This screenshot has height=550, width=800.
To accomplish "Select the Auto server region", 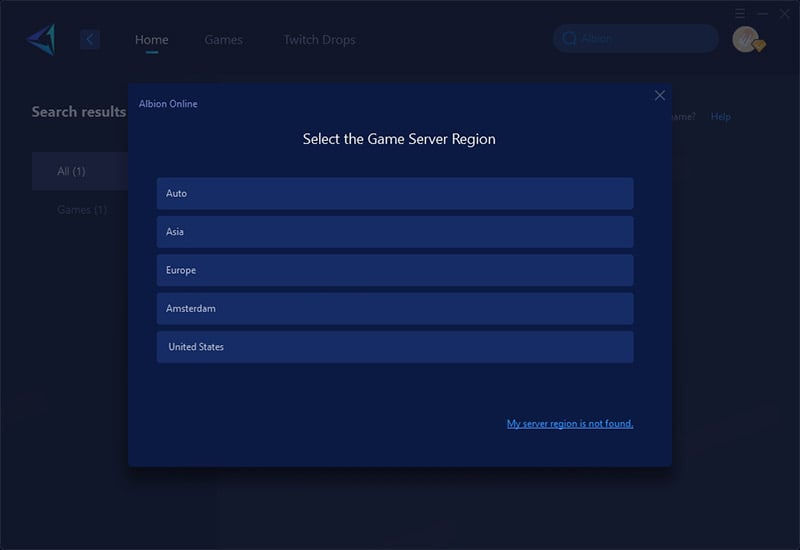I will (395, 193).
